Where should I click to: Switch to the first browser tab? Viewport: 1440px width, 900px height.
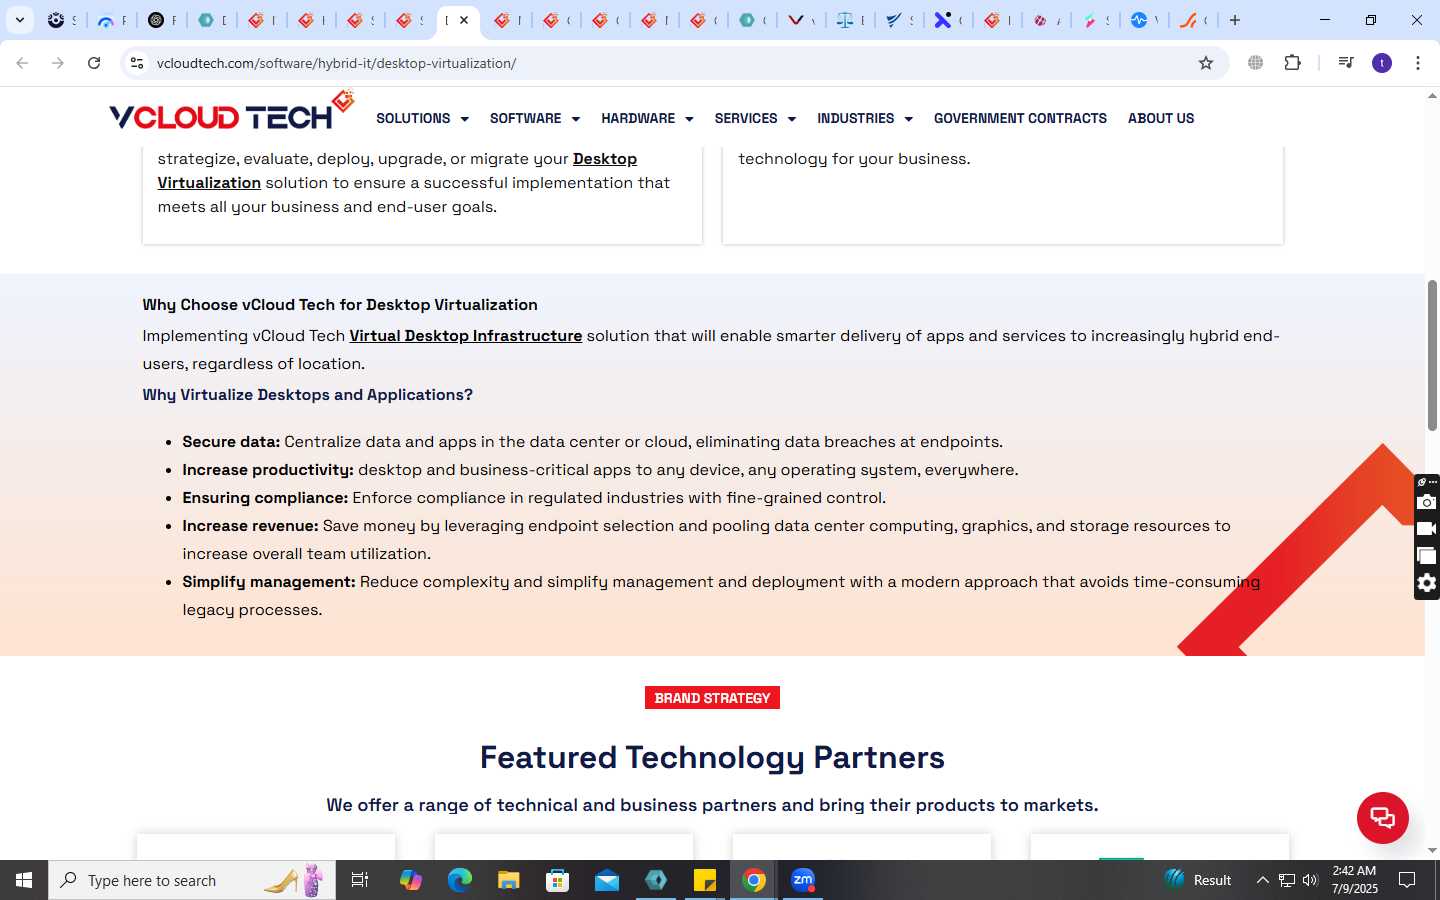[x=62, y=20]
